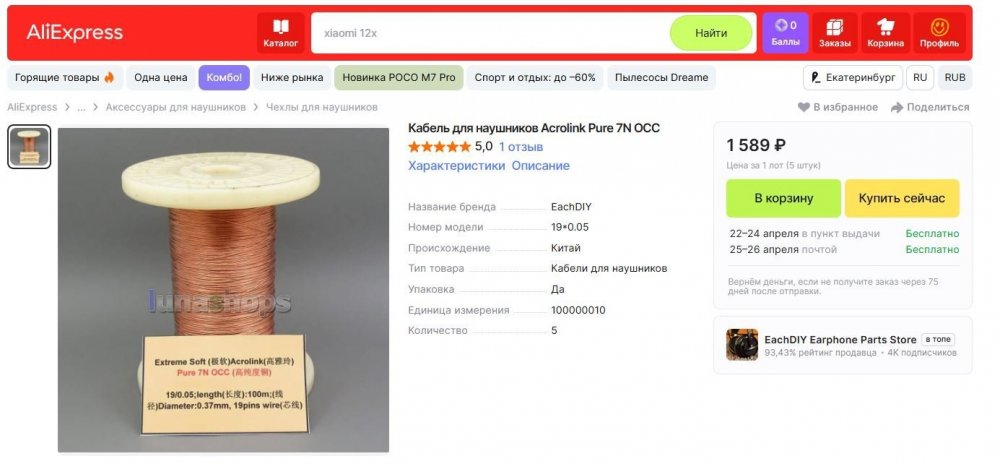The height and width of the screenshot is (464, 1000).
Task: Open EachDIY store avatar
Action: [x=742, y=345]
